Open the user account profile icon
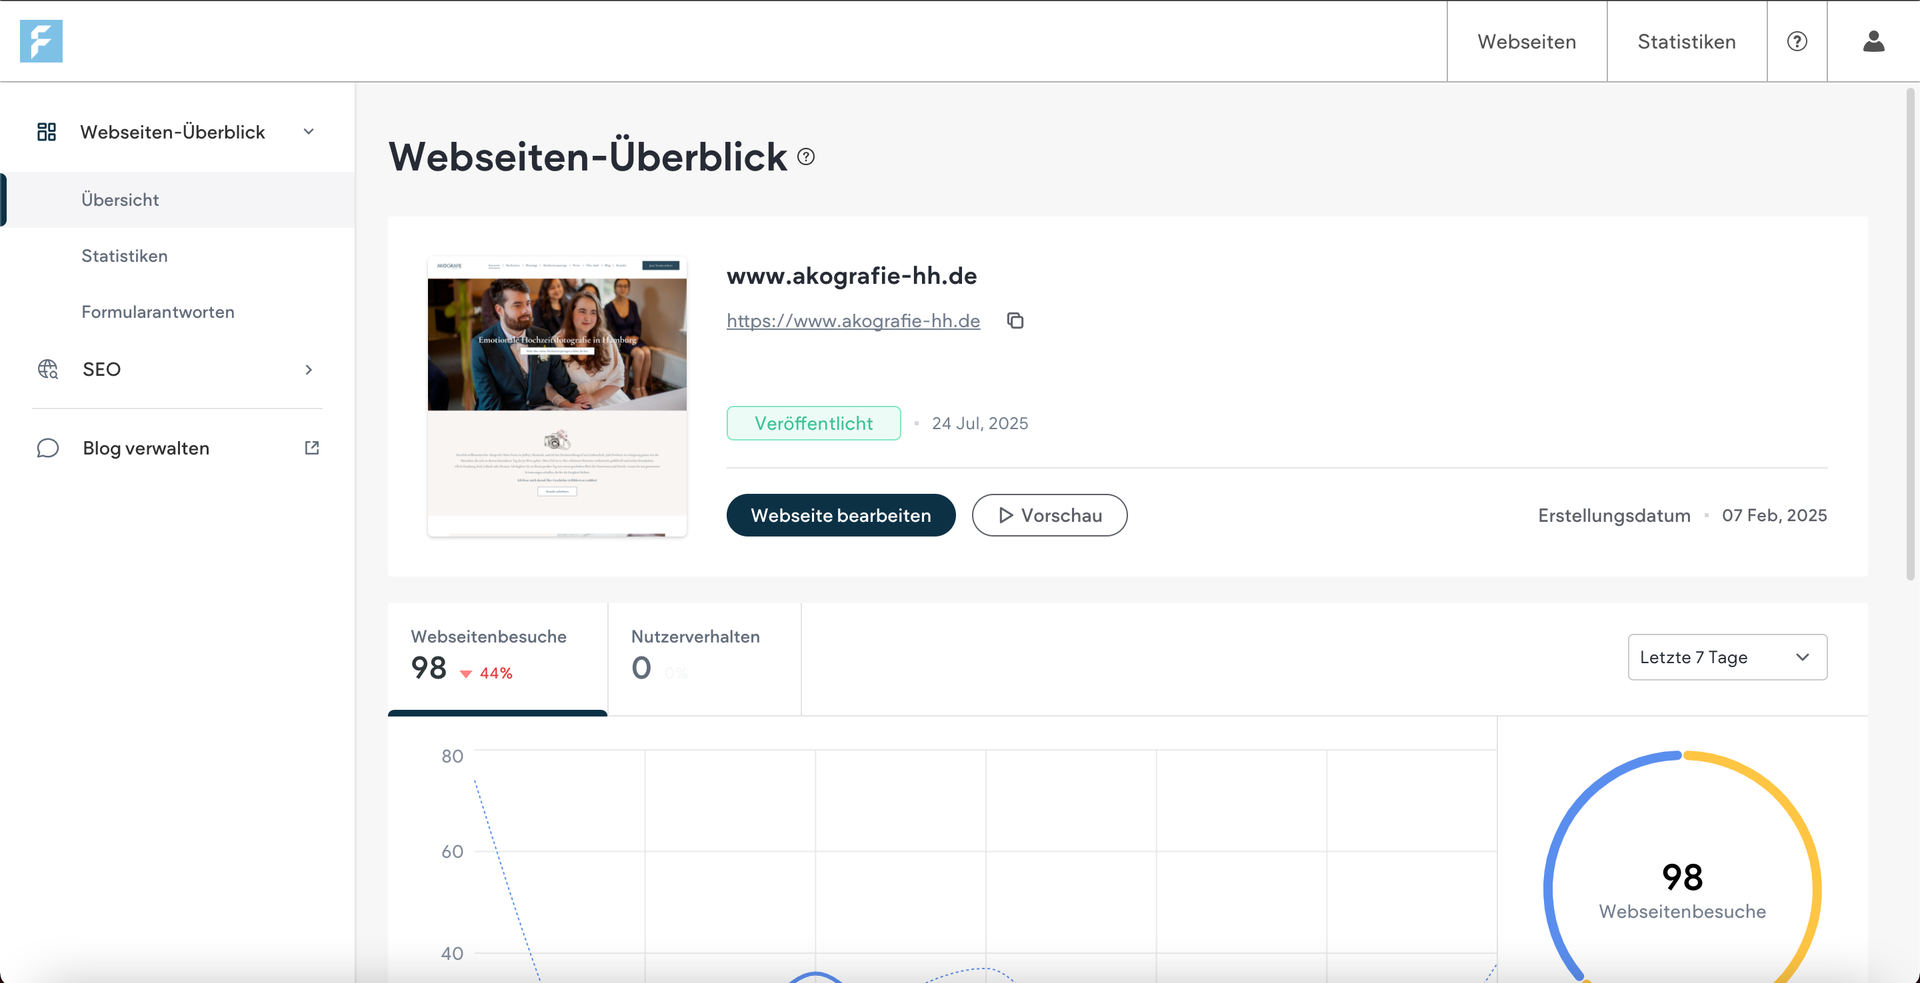 (x=1874, y=41)
